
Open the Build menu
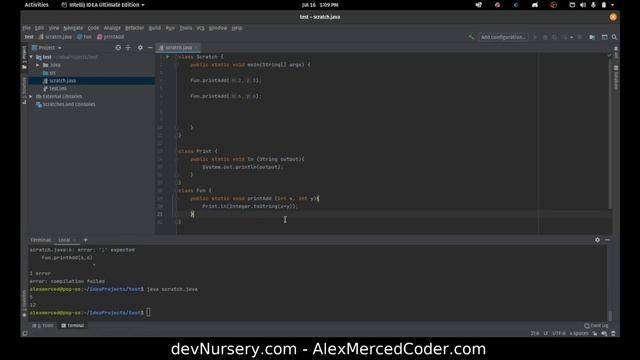[x=155, y=28]
